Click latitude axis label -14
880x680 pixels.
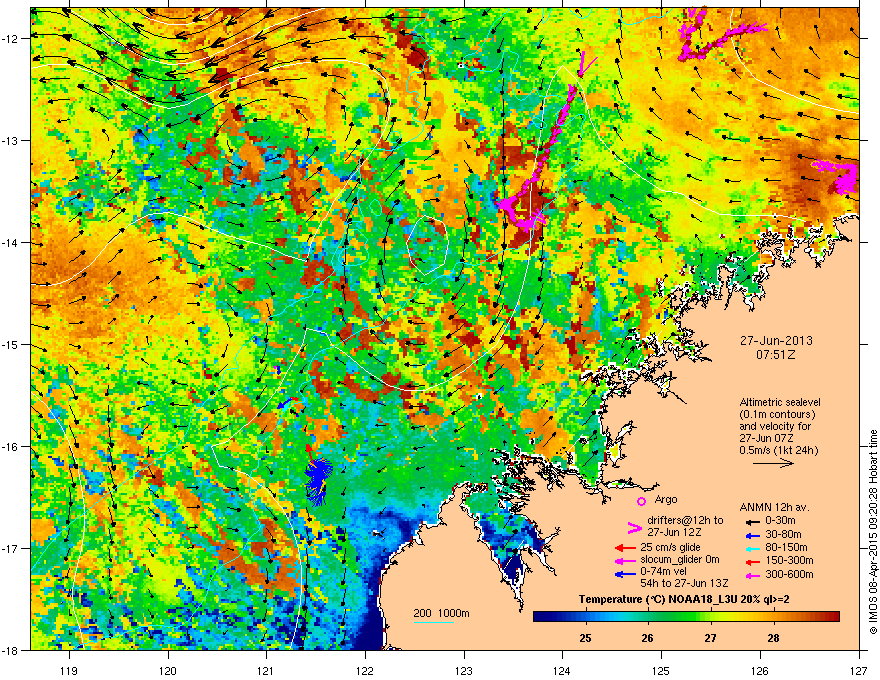click(11, 242)
